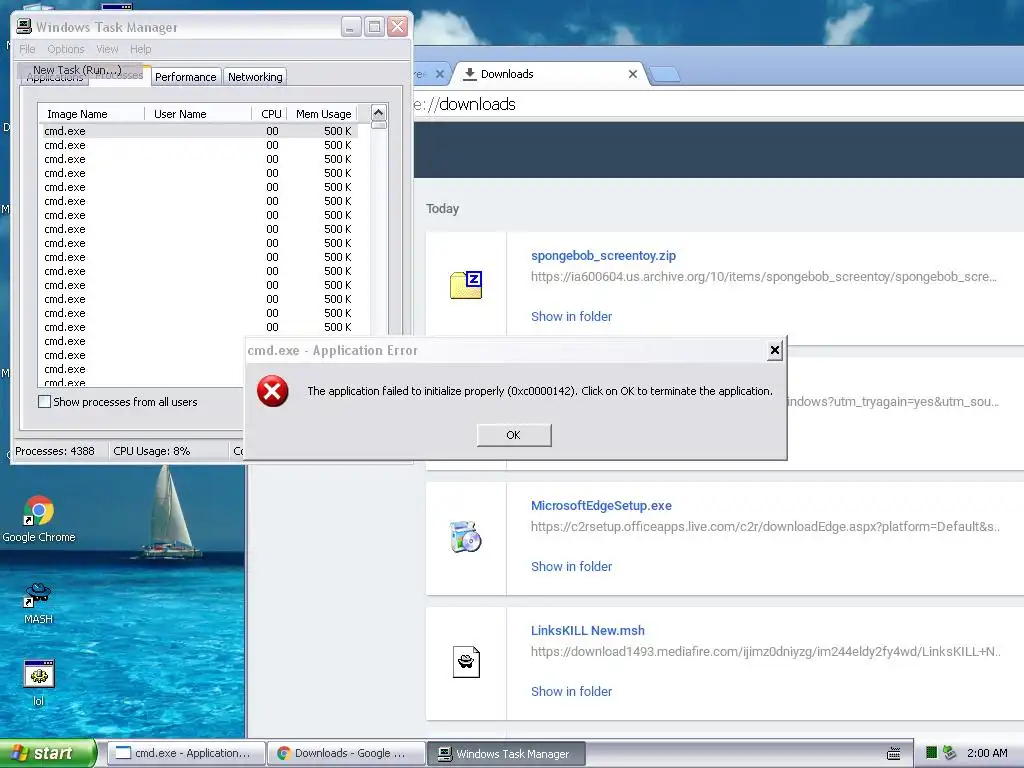Open the MASH desktop shortcut
The width and height of the screenshot is (1024, 768).
coord(38,603)
